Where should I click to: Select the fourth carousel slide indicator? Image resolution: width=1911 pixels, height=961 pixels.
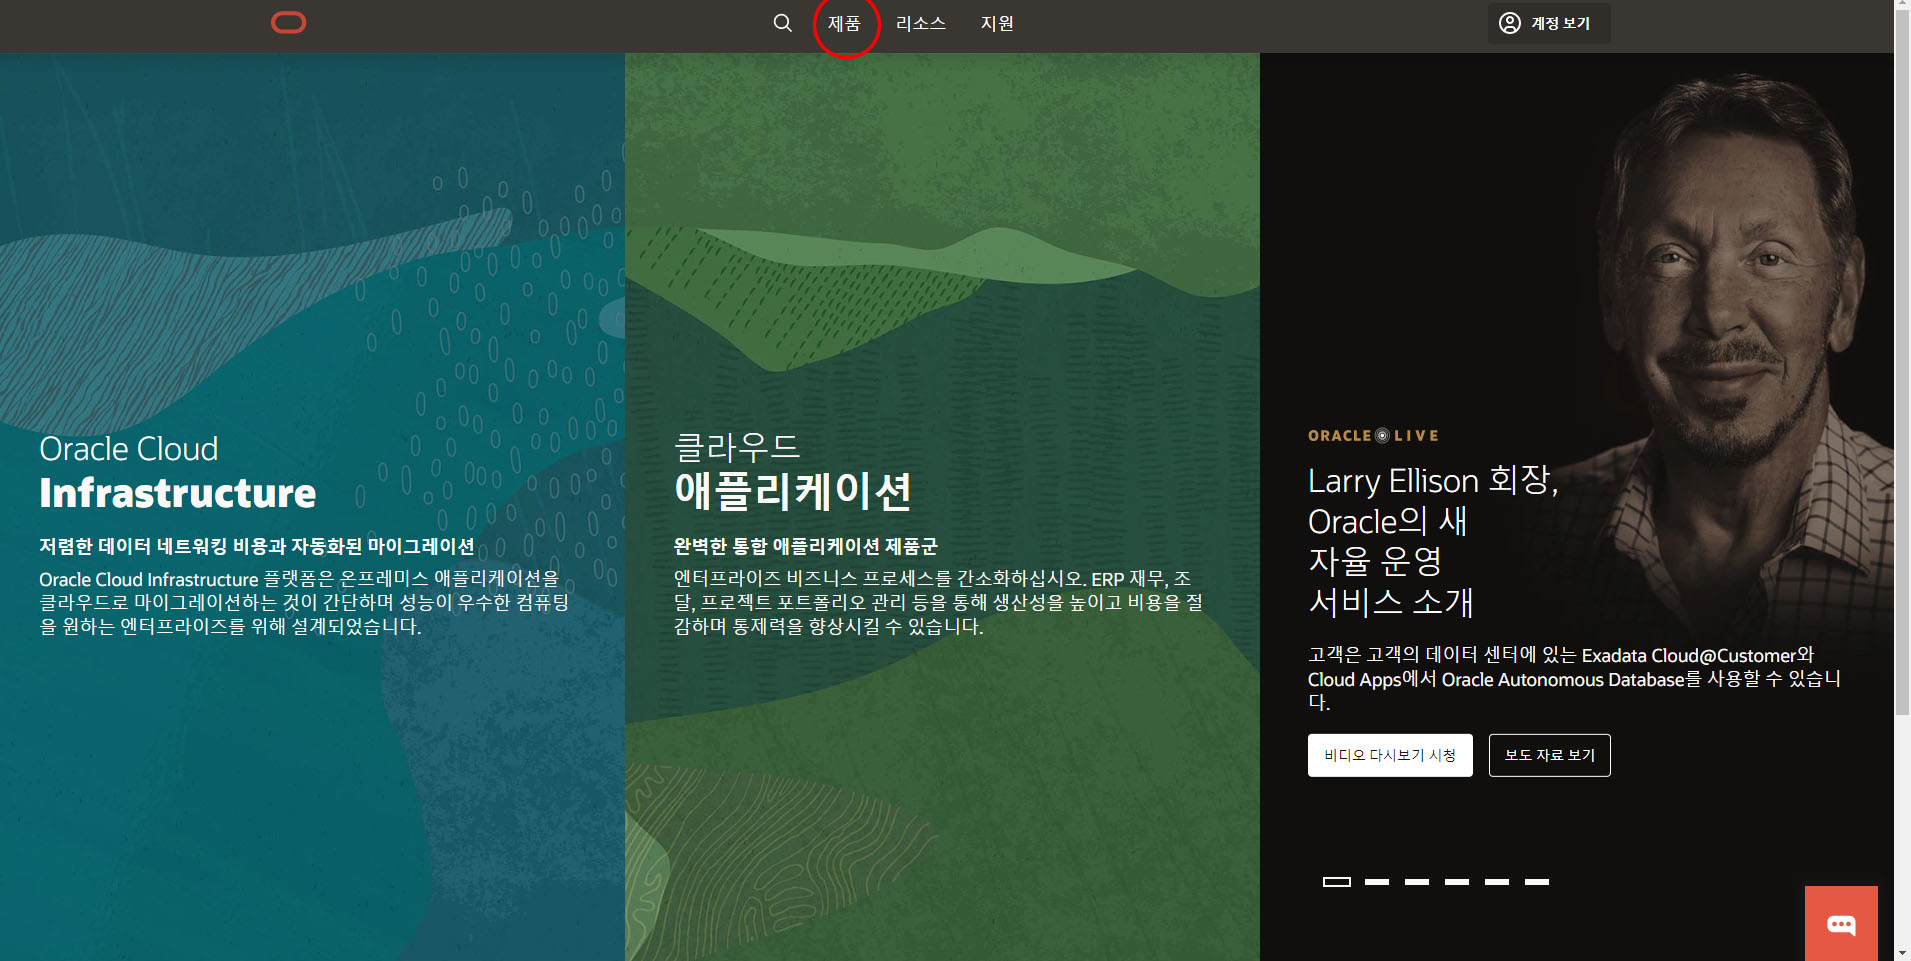click(1457, 882)
